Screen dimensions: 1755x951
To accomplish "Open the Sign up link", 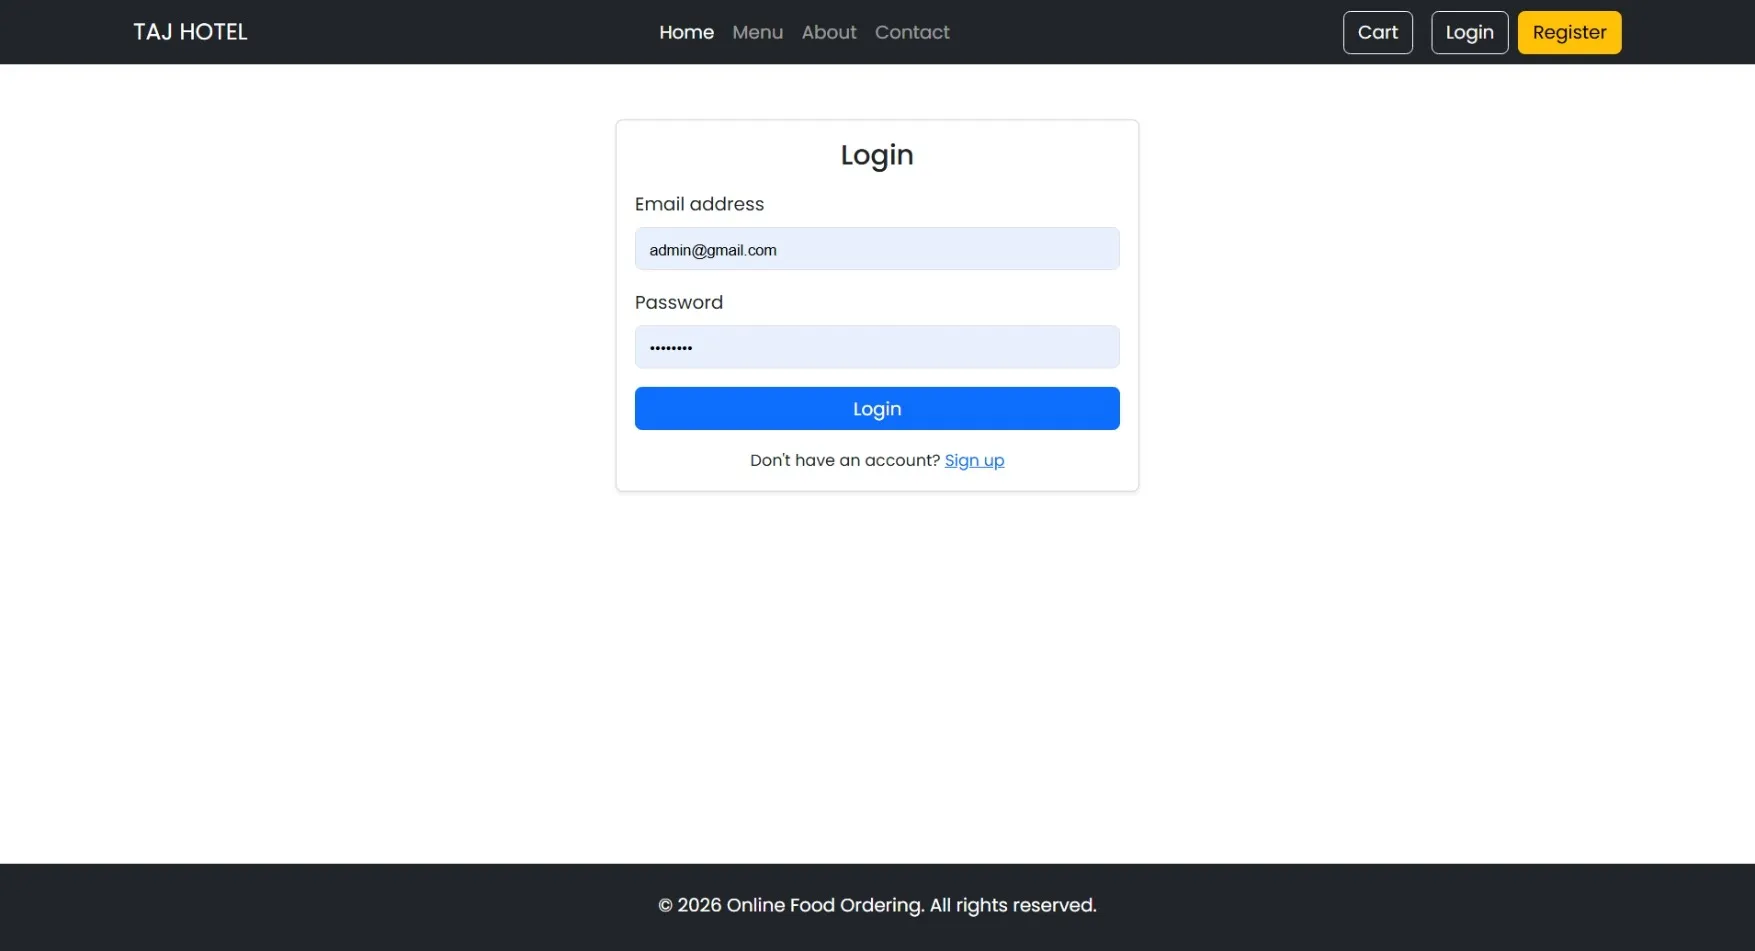I will coord(974,460).
